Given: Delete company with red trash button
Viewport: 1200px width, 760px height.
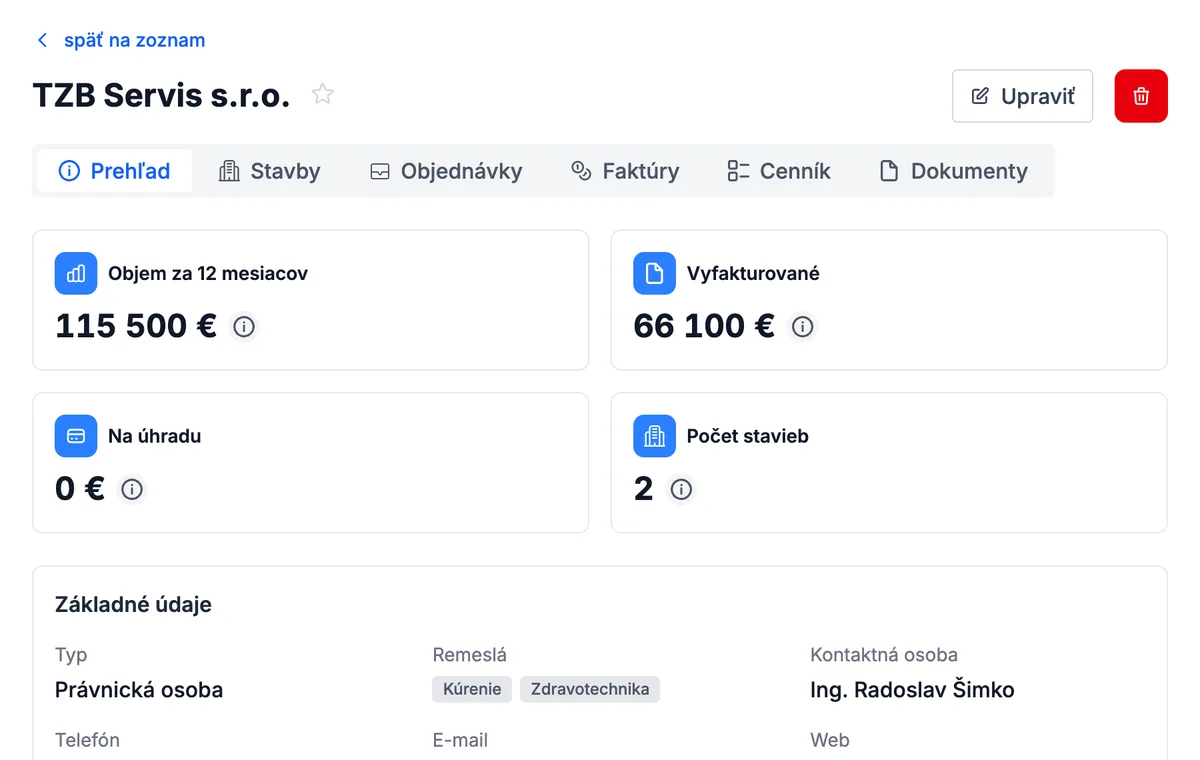Looking at the screenshot, I should [1141, 96].
